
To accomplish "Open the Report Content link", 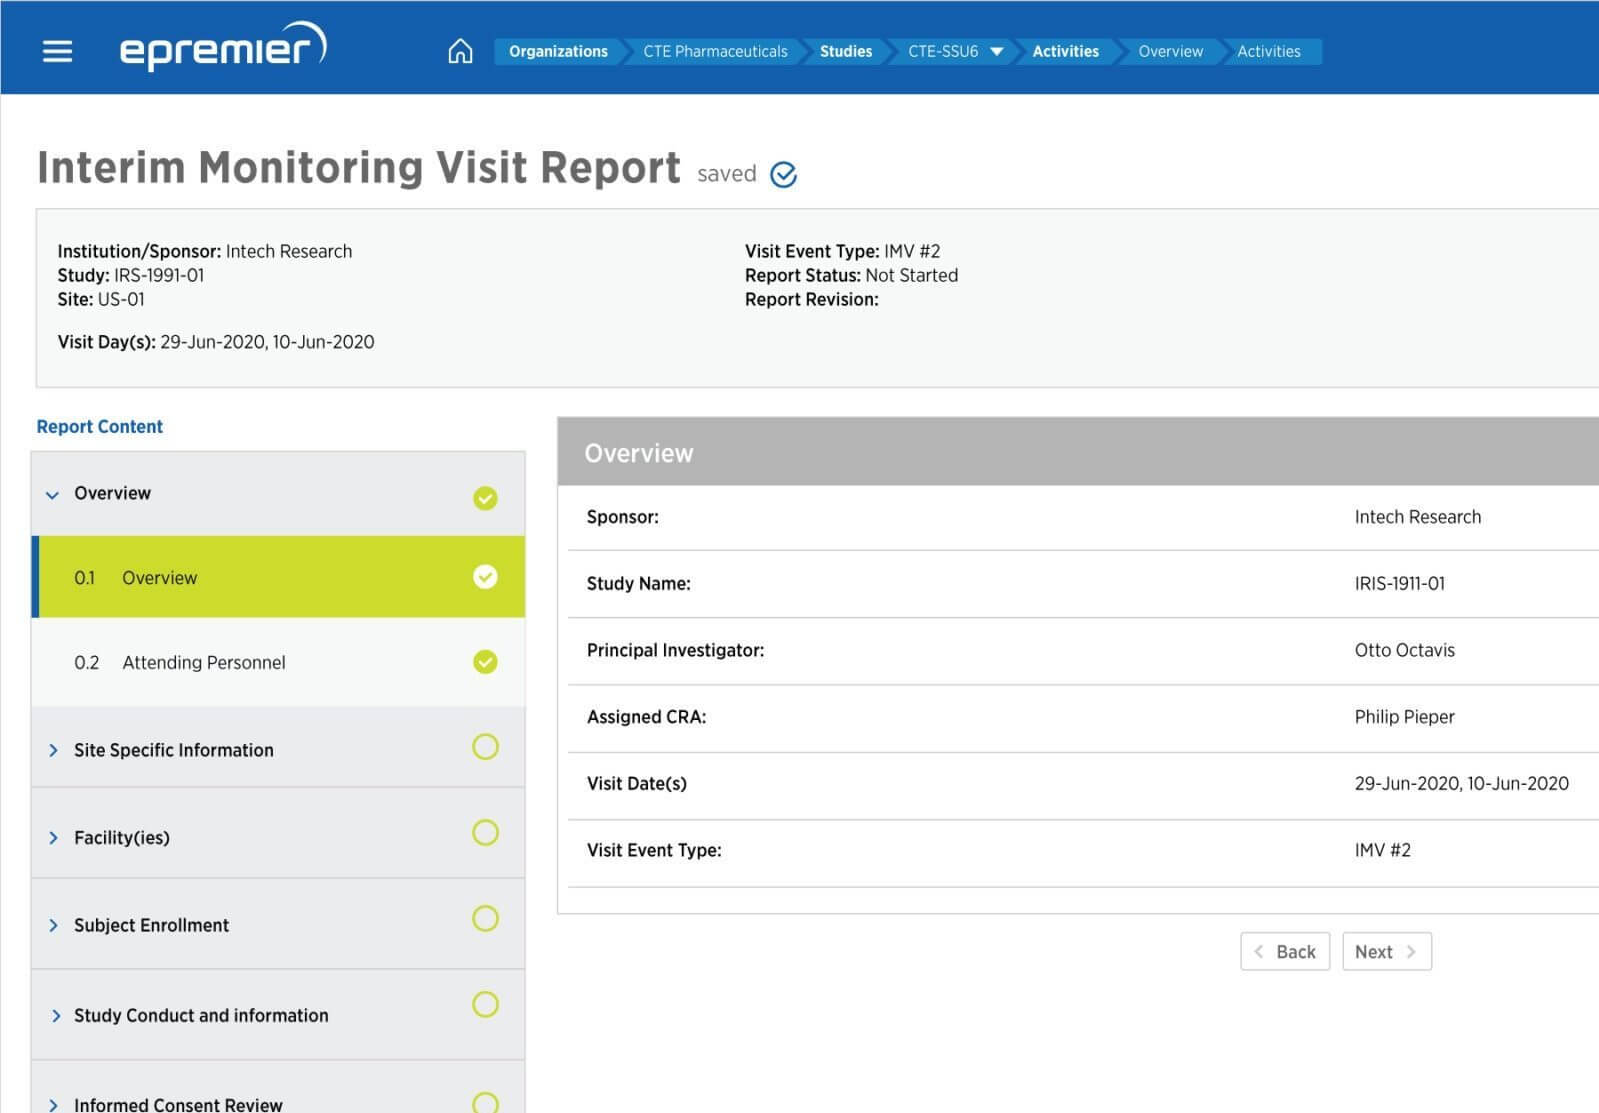I will click(99, 427).
